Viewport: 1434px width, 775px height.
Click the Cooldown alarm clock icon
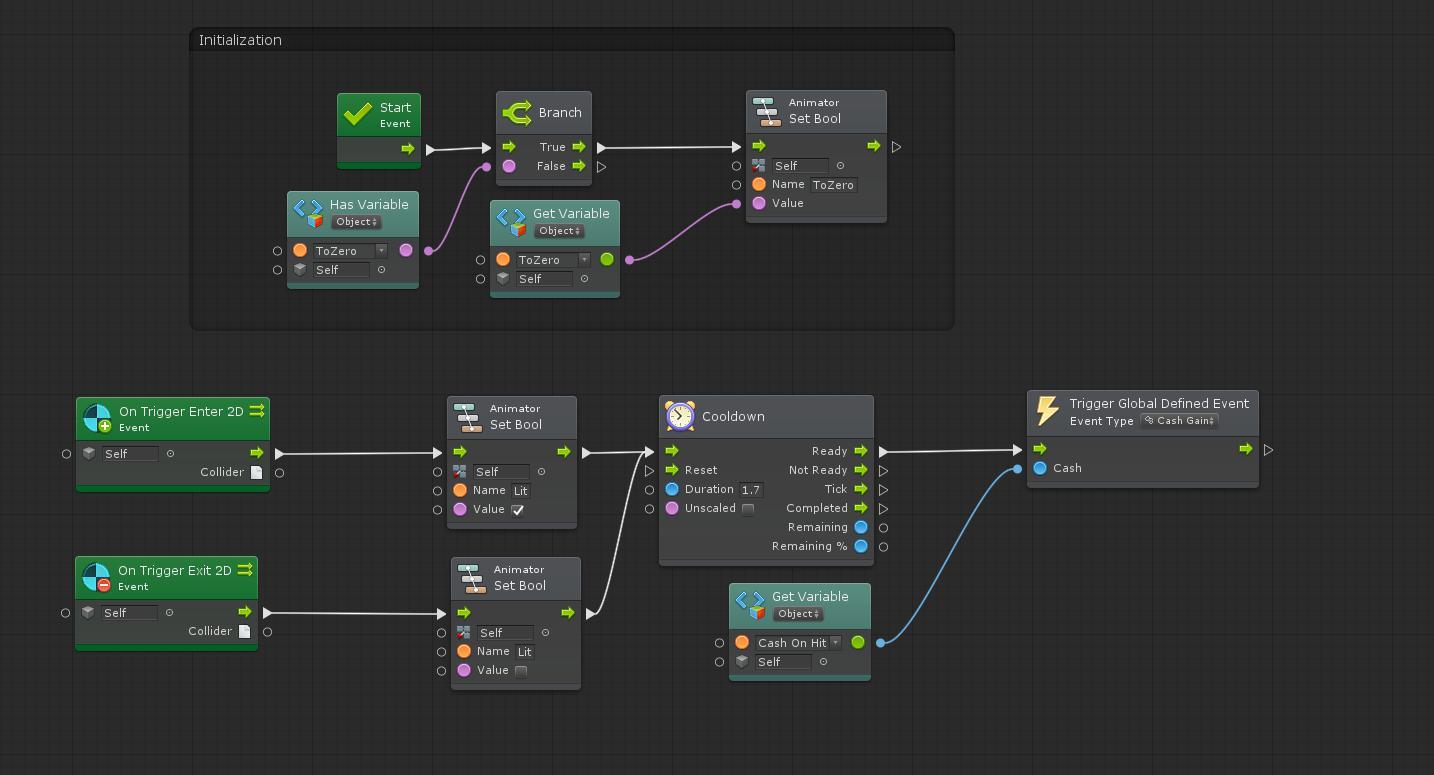tap(680, 416)
